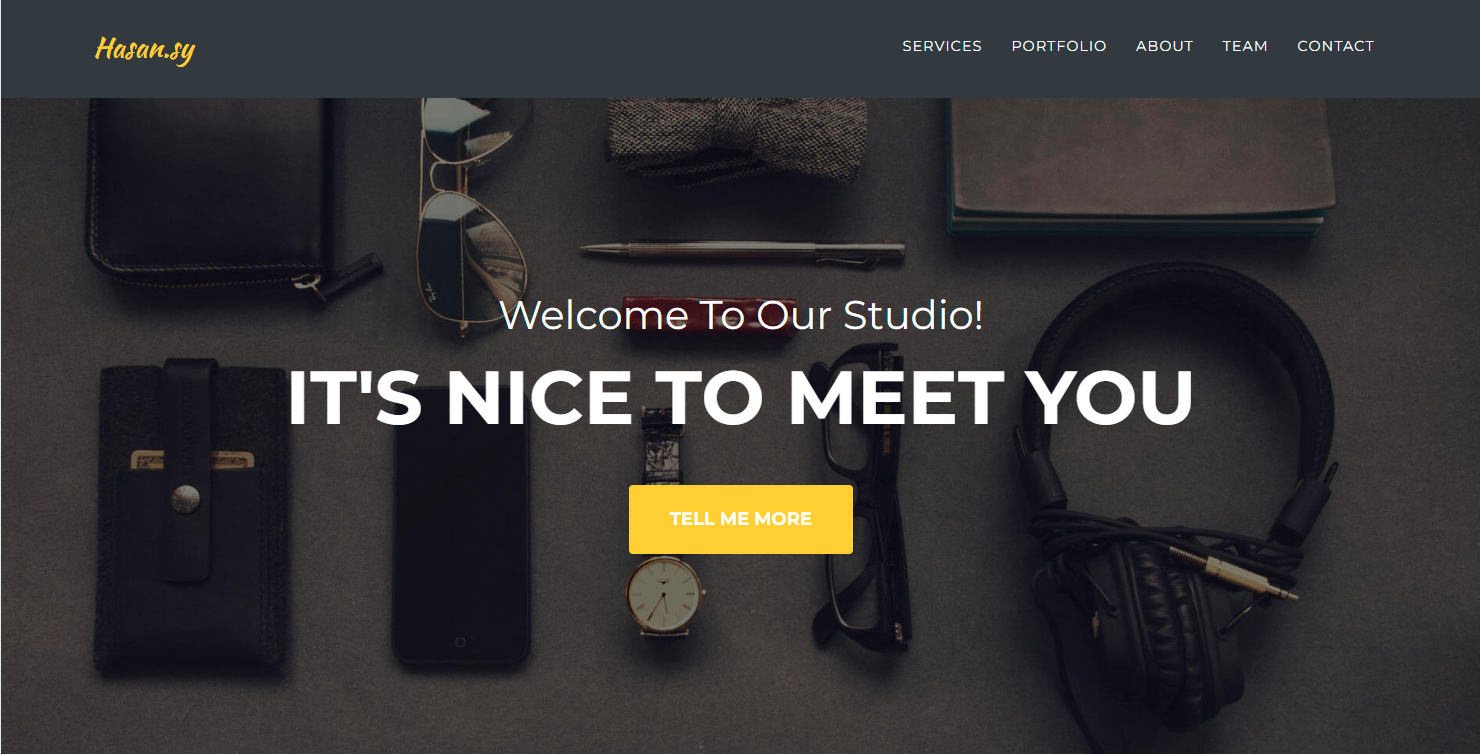1480x755 pixels.
Task: Open the Services section
Action: coord(942,46)
